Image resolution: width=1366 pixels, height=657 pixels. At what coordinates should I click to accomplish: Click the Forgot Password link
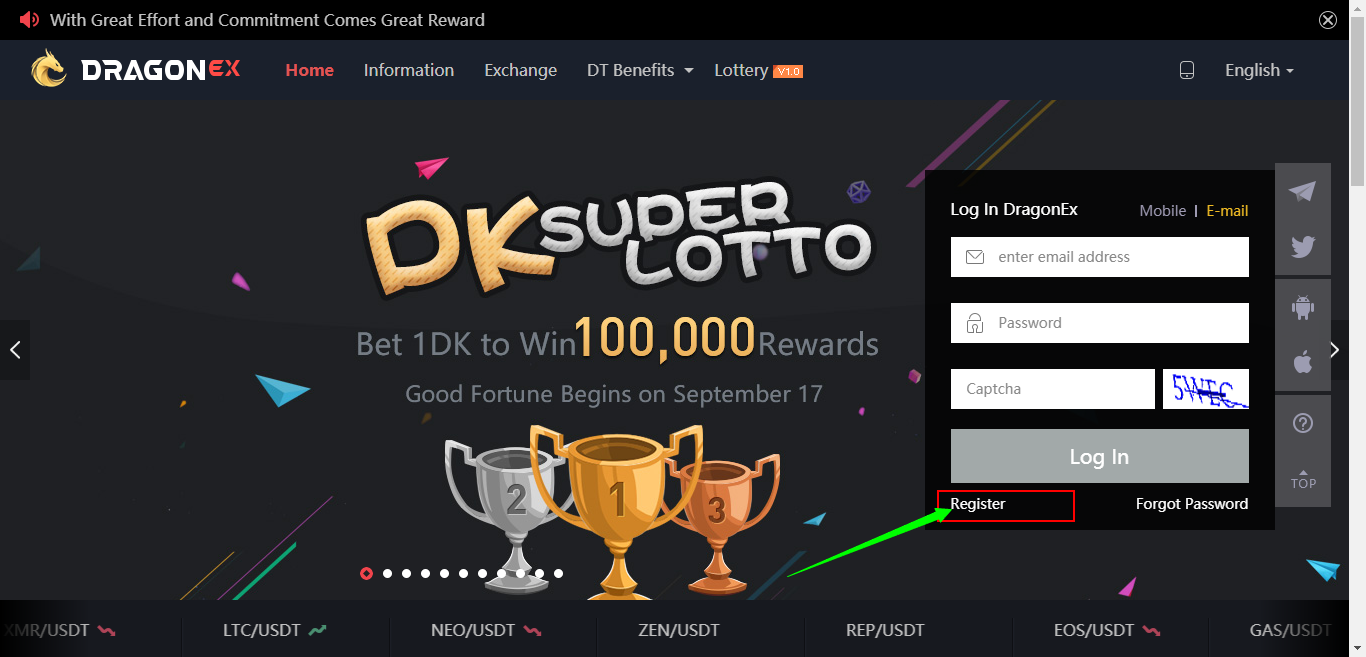[1192, 504]
